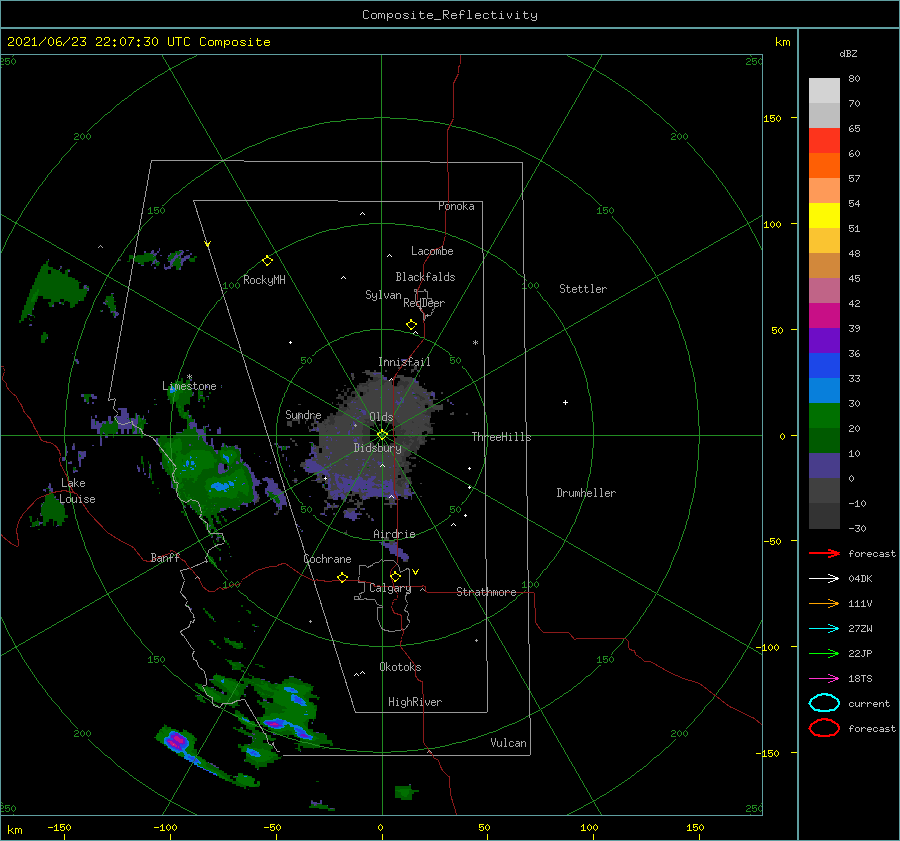The image size is (900, 841).
Task: Click the HighRiver label
Action: (x=415, y=702)
